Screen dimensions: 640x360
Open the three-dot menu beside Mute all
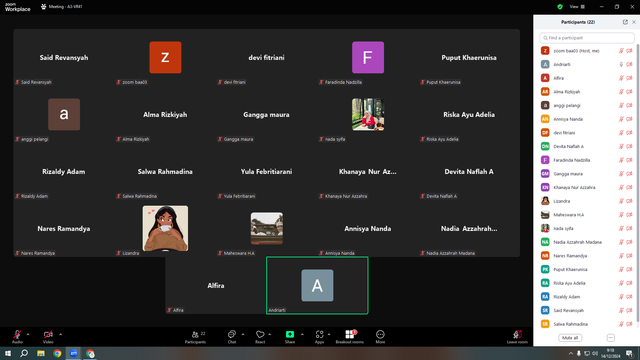(611, 338)
